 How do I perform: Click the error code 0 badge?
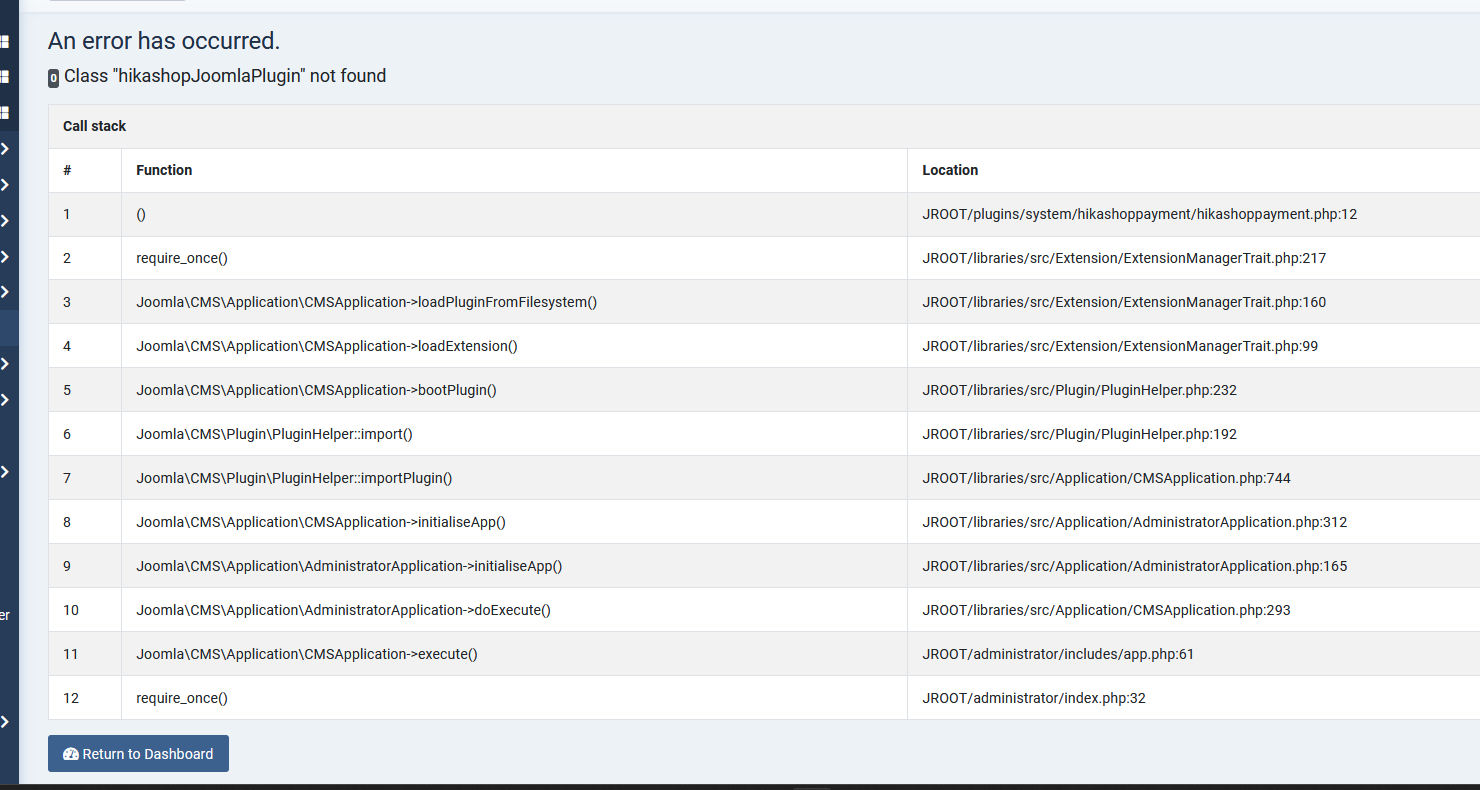coord(54,78)
